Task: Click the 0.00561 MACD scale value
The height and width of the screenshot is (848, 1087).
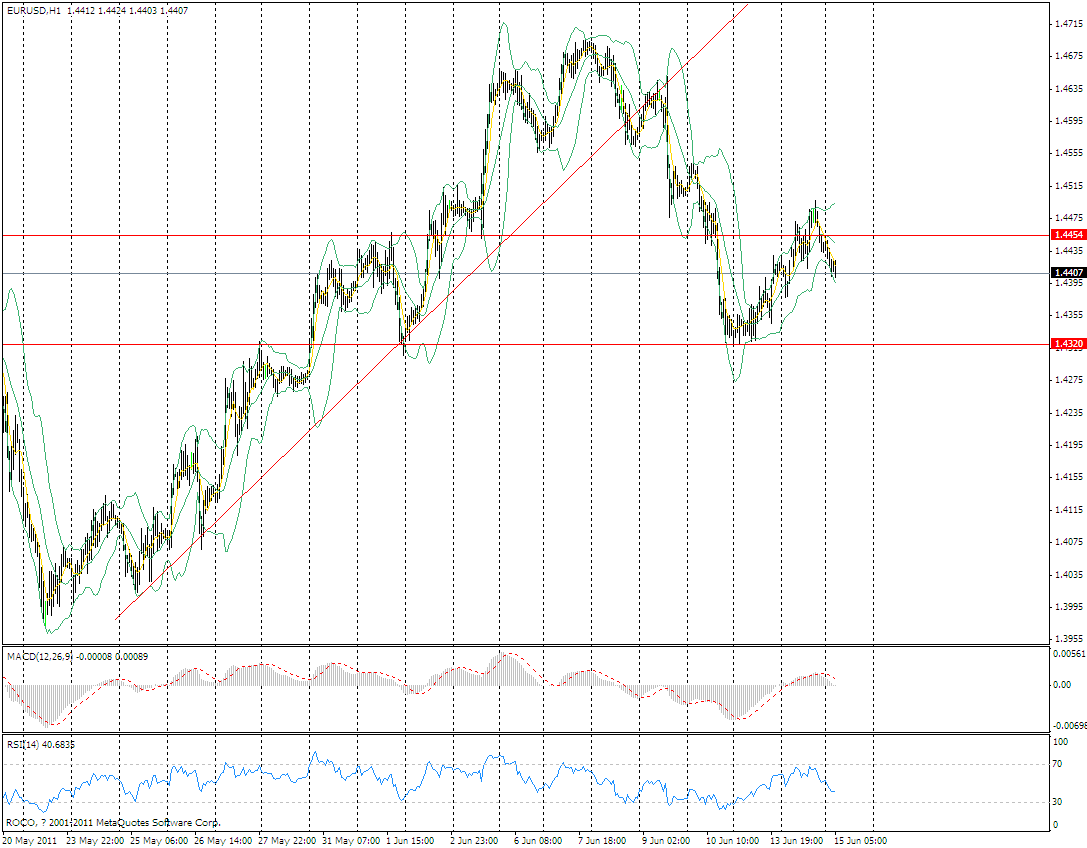Action: (x=1068, y=653)
